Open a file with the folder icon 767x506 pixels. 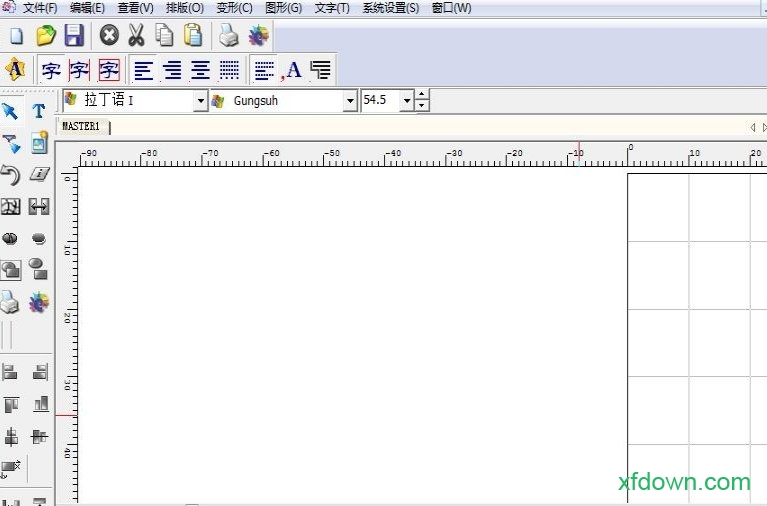[x=45, y=36]
